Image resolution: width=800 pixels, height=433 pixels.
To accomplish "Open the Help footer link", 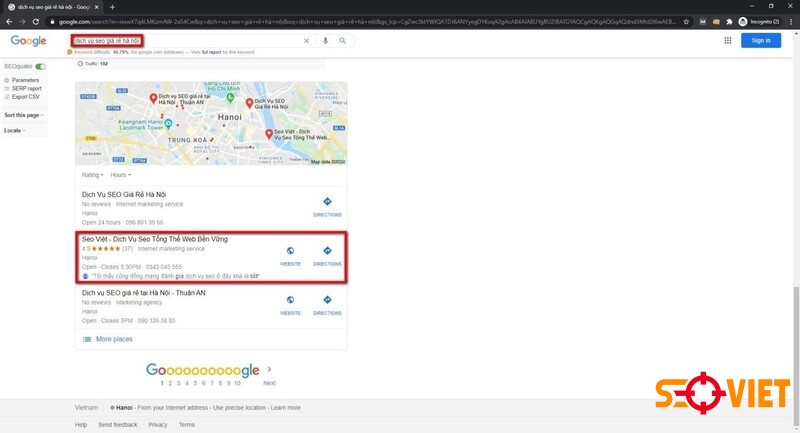I will pos(81,424).
